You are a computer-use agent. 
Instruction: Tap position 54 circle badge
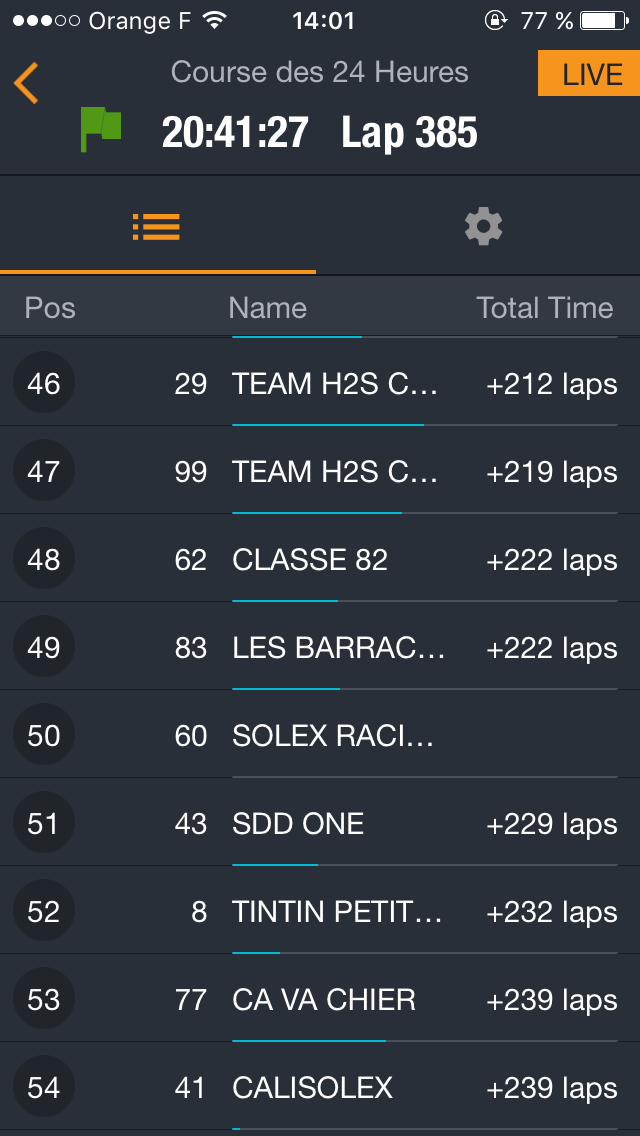tap(44, 1087)
